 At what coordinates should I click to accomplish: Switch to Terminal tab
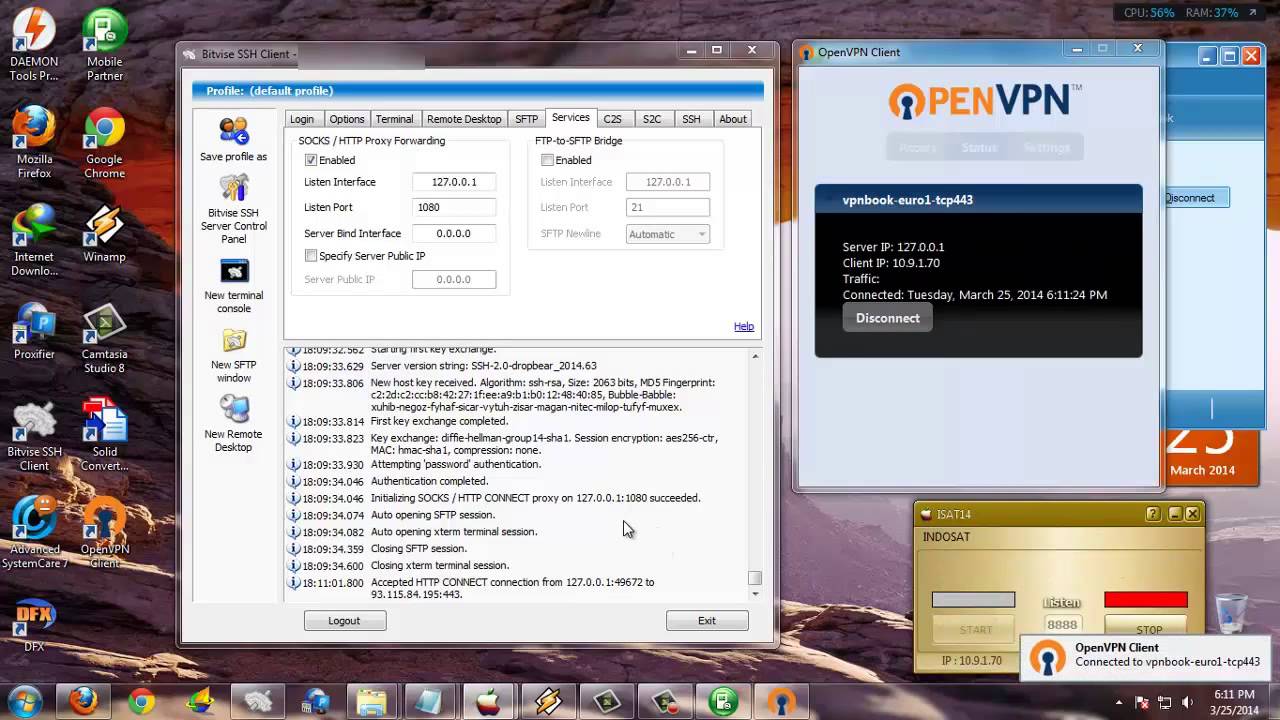[x=394, y=119]
